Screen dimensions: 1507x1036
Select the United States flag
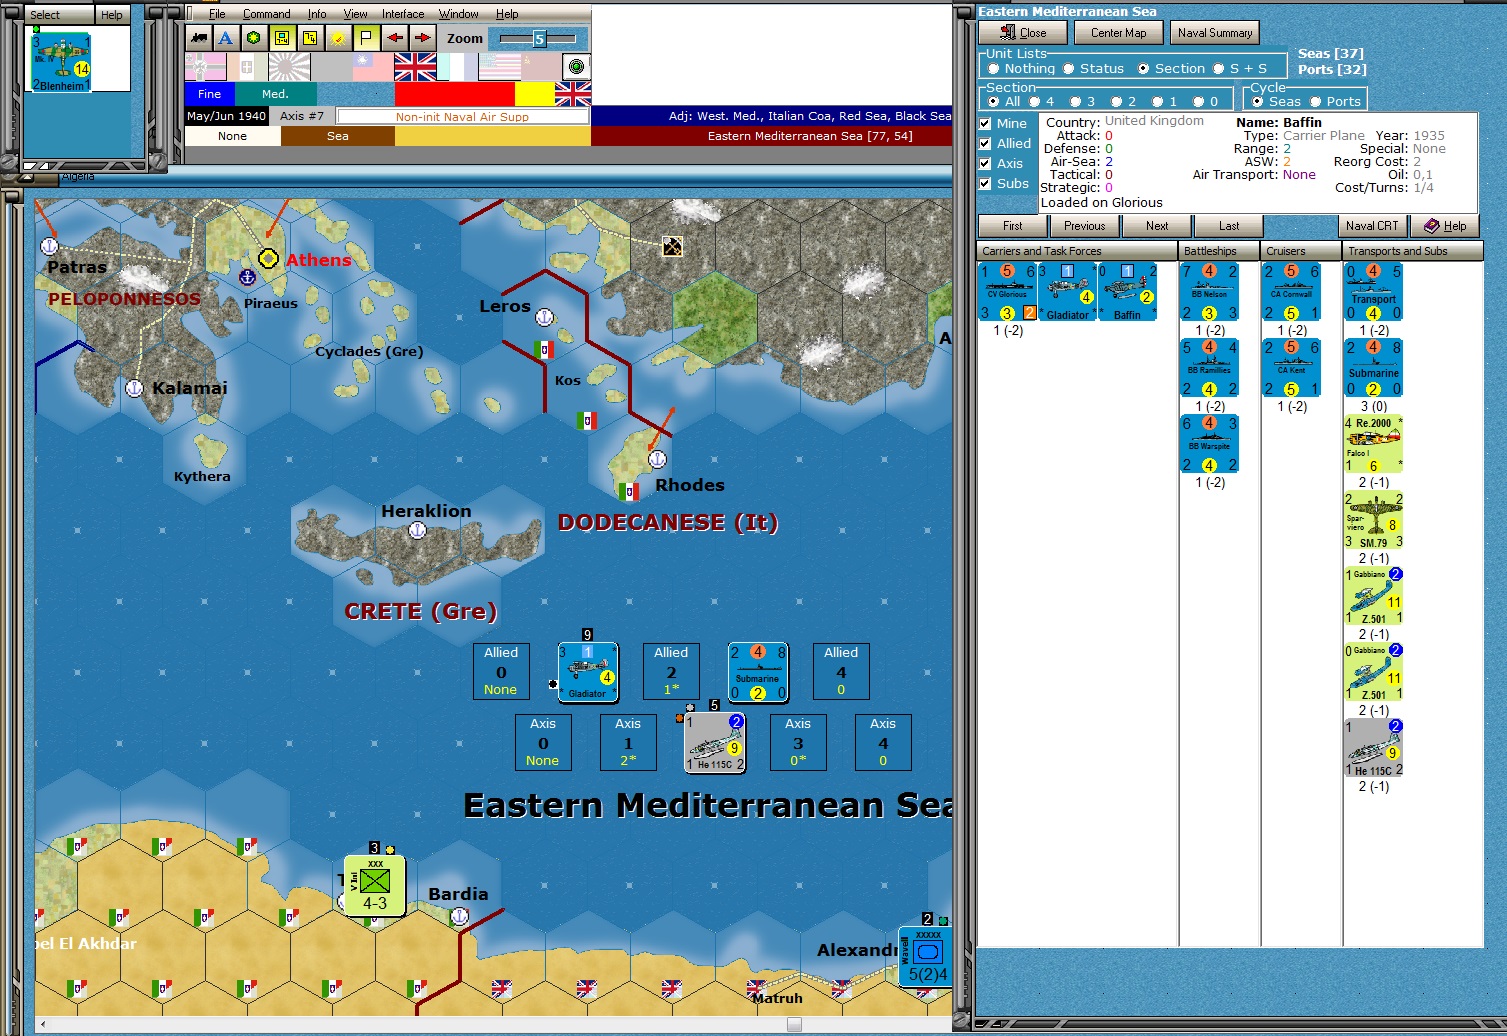[x=499, y=67]
